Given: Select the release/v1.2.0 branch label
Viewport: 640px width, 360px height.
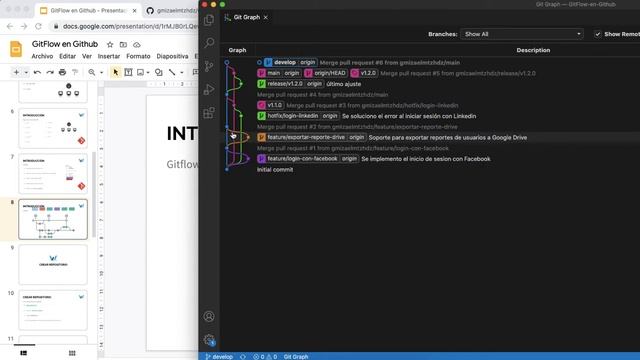Looking at the screenshot, I should coord(285,84).
